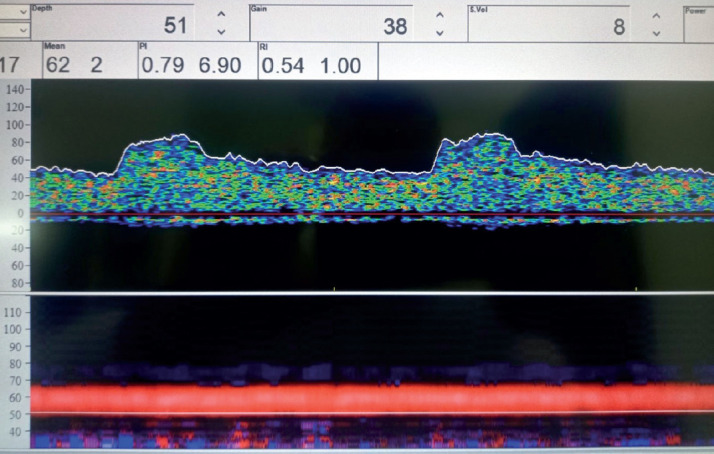Increase Depth with the up arrow
This screenshot has height=454, width=714.
219,17
